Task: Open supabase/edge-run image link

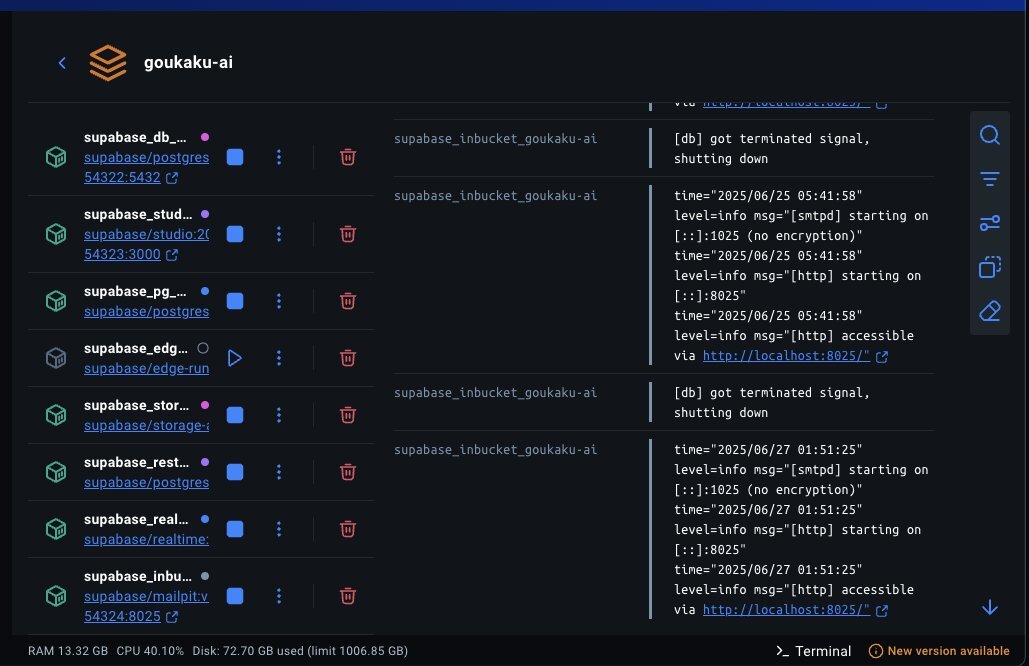Action: (146, 369)
